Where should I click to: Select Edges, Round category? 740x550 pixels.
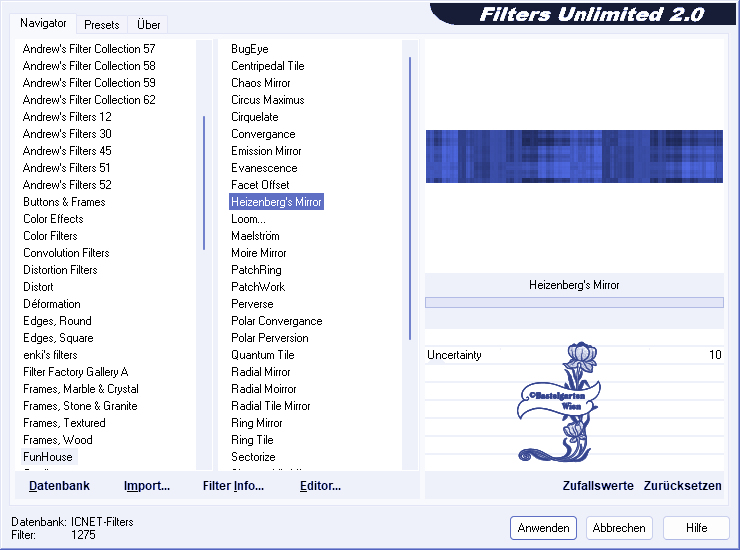[57, 321]
